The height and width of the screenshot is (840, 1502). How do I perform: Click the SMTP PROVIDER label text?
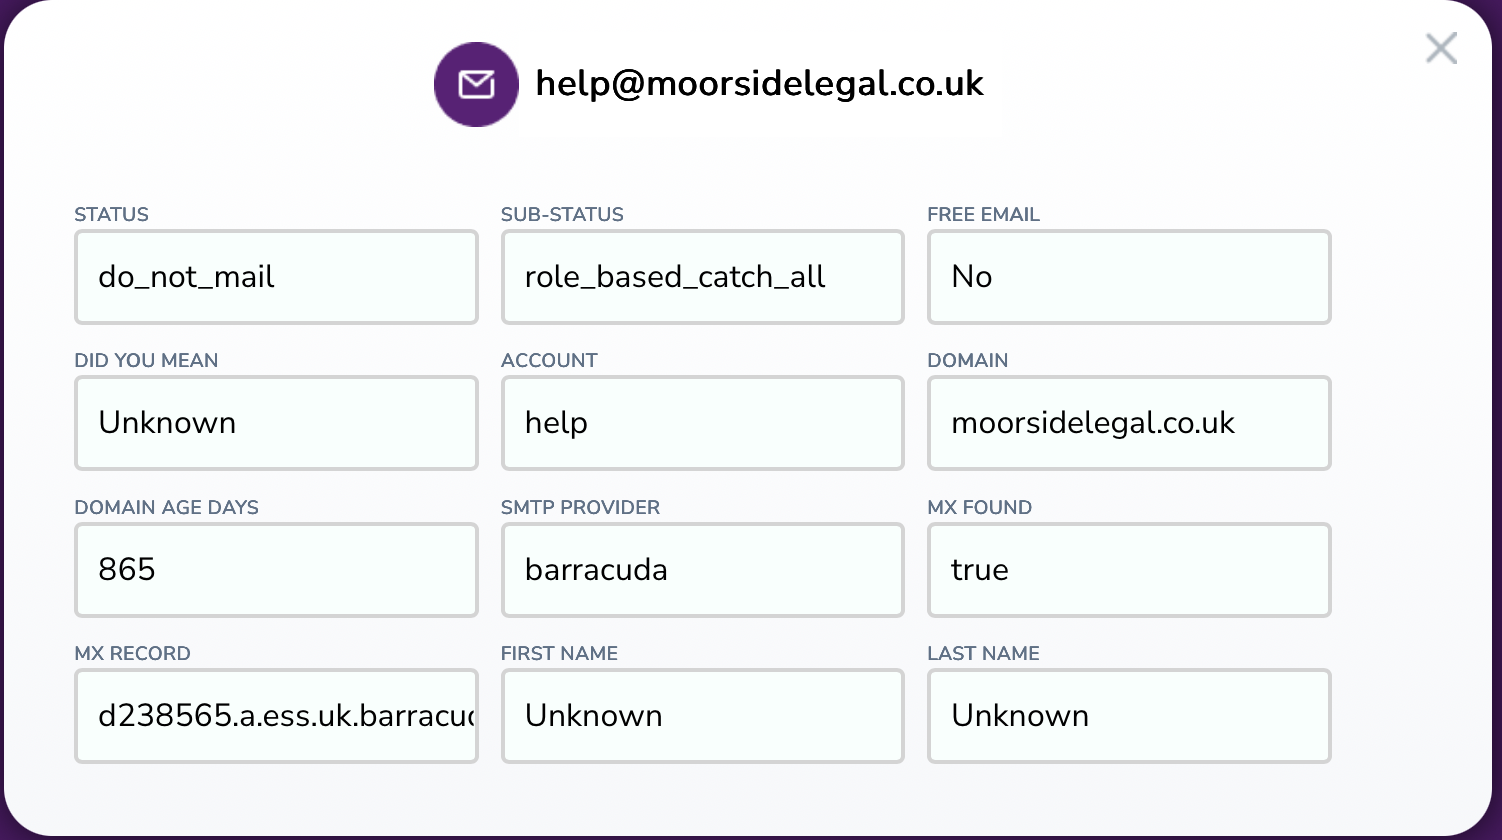point(580,508)
